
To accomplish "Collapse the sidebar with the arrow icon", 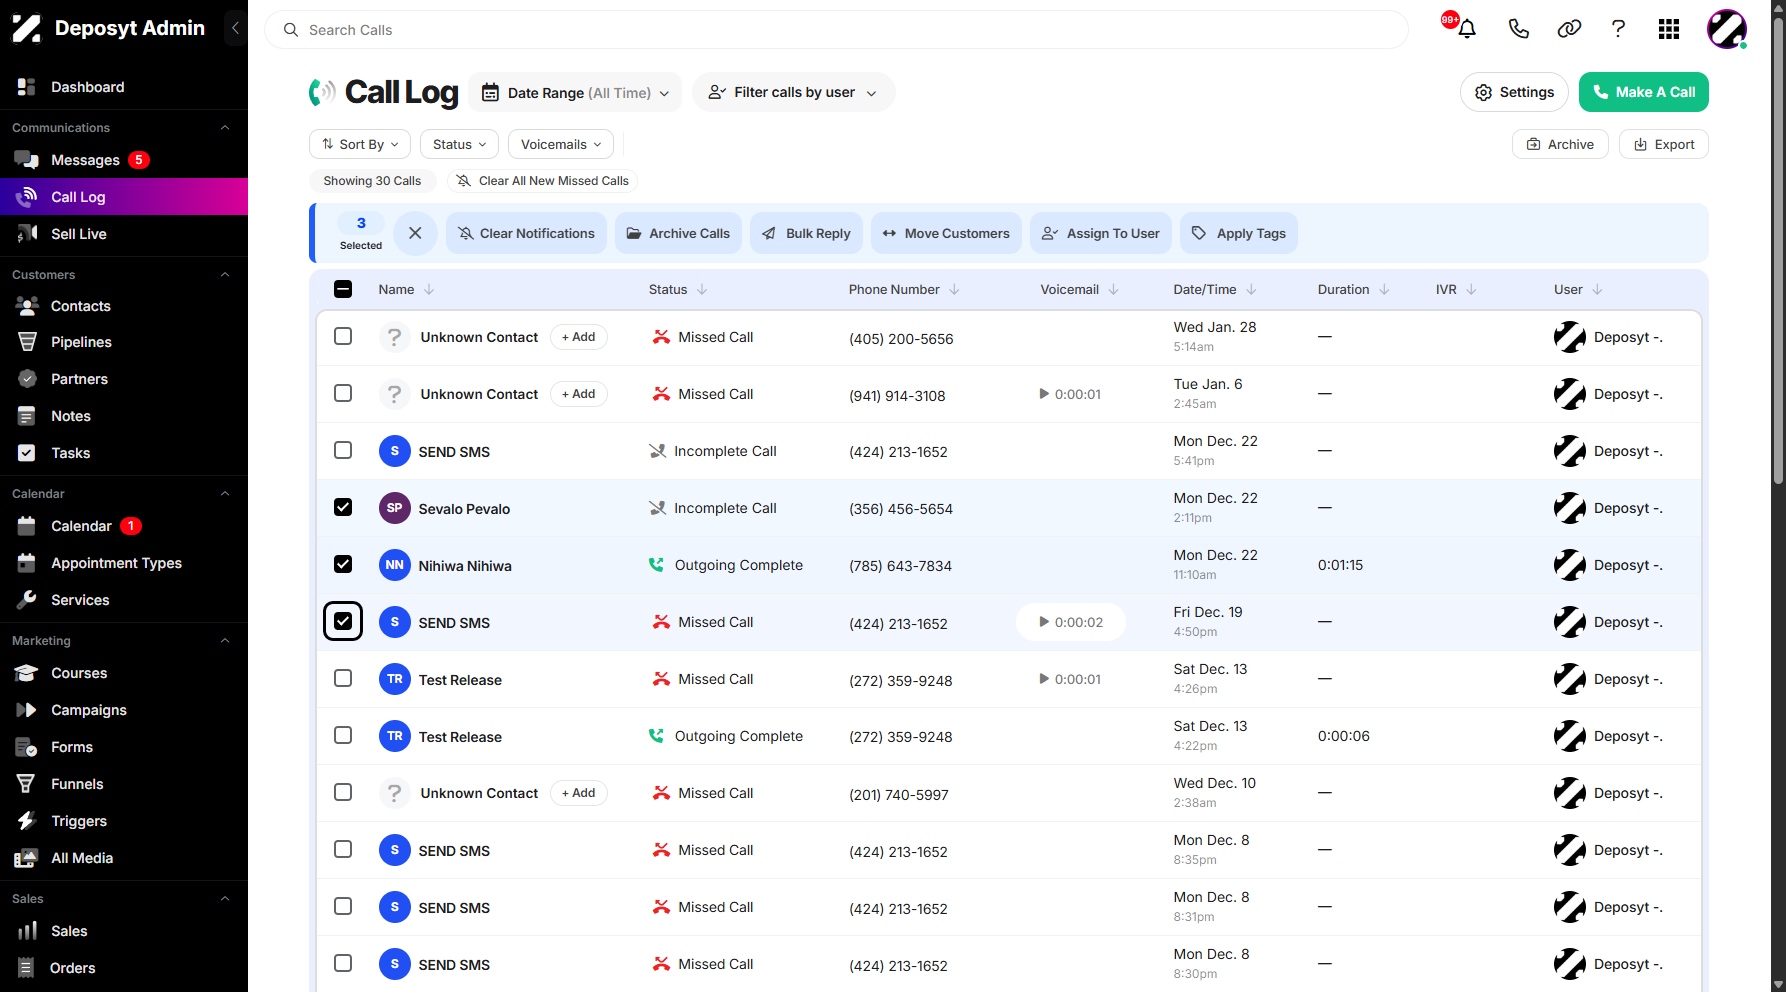I will pos(235,28).
